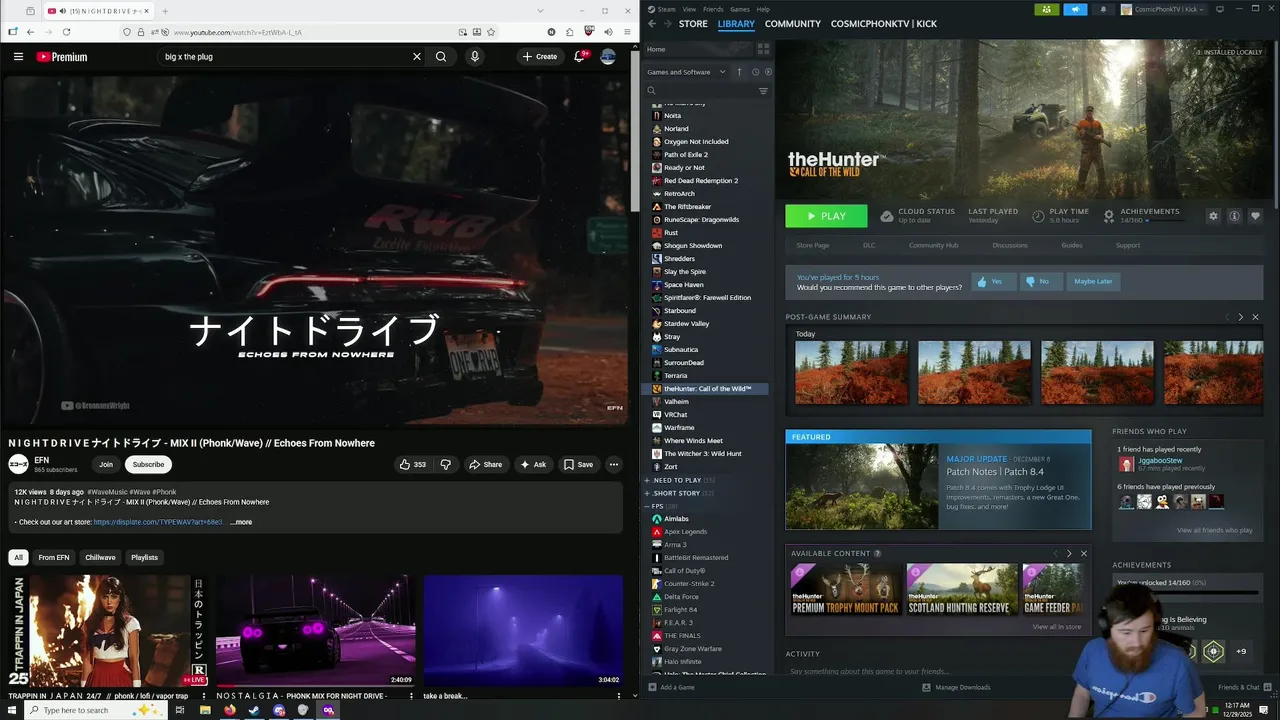Like the NIGHTDRIVE video (353)
This screenshot has height=720, width=1280.
click(412, 464)
